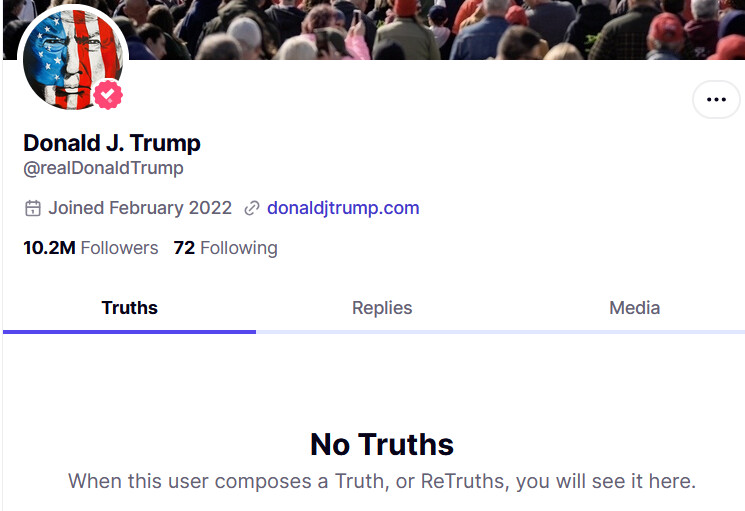Open the 10.2M Followers list
745x511 pixels.
pyautogui.click(x=91, y=248)
